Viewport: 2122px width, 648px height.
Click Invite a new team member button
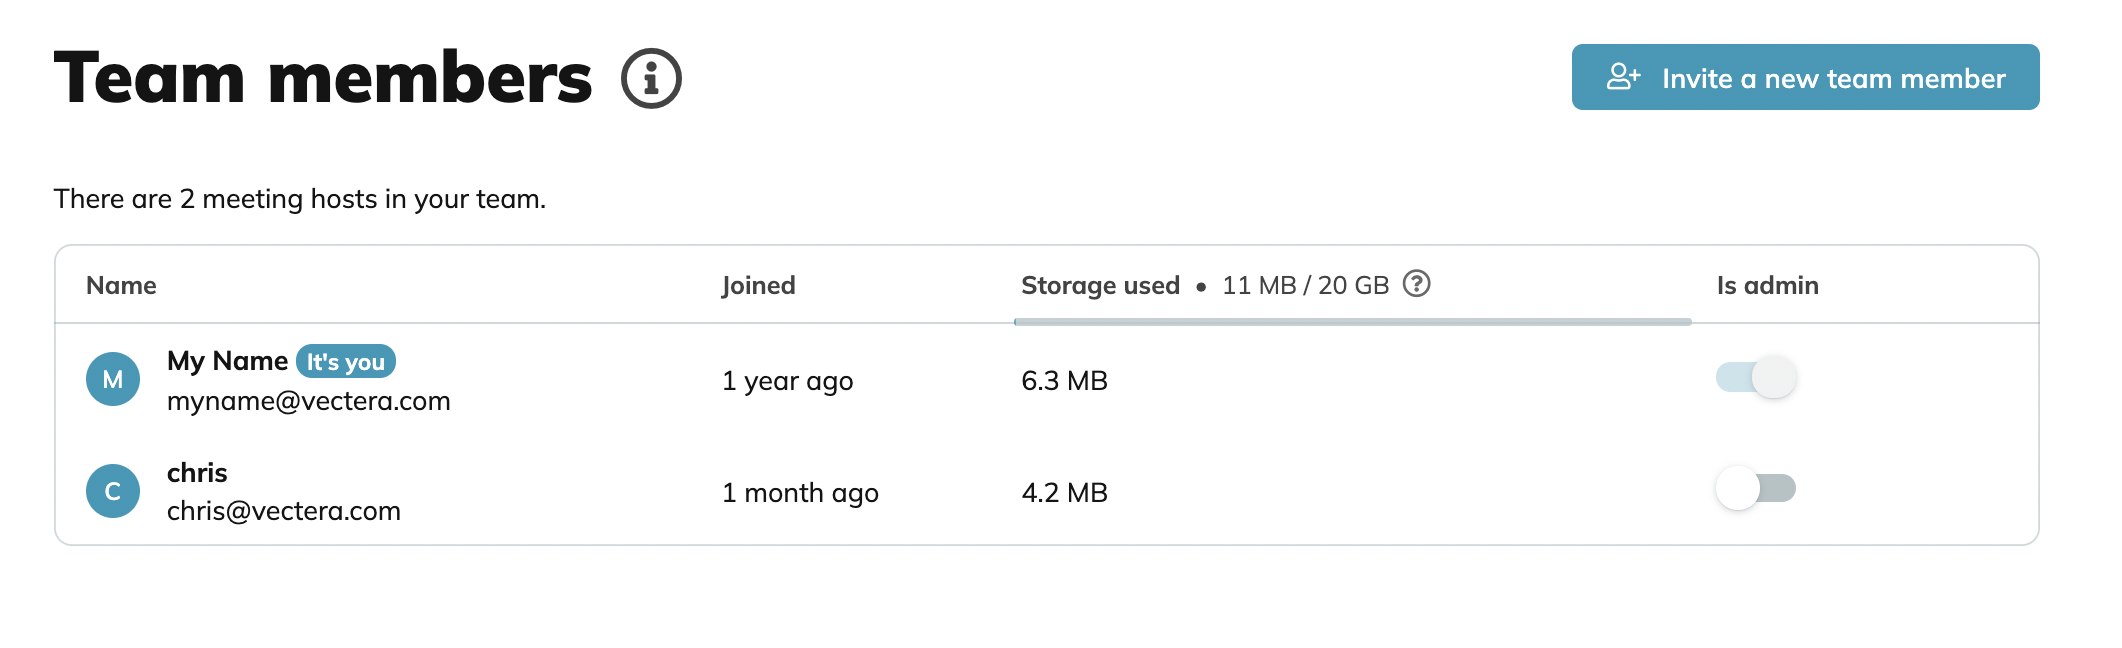click(1805, 77)
